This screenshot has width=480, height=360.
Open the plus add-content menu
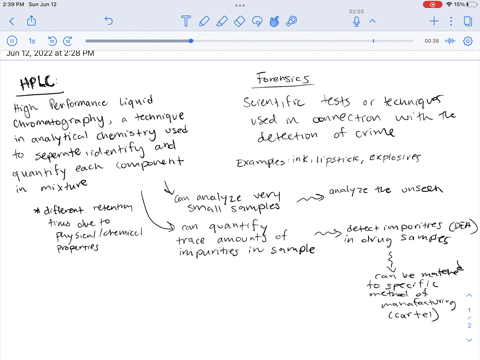click(x=434, y=21)
